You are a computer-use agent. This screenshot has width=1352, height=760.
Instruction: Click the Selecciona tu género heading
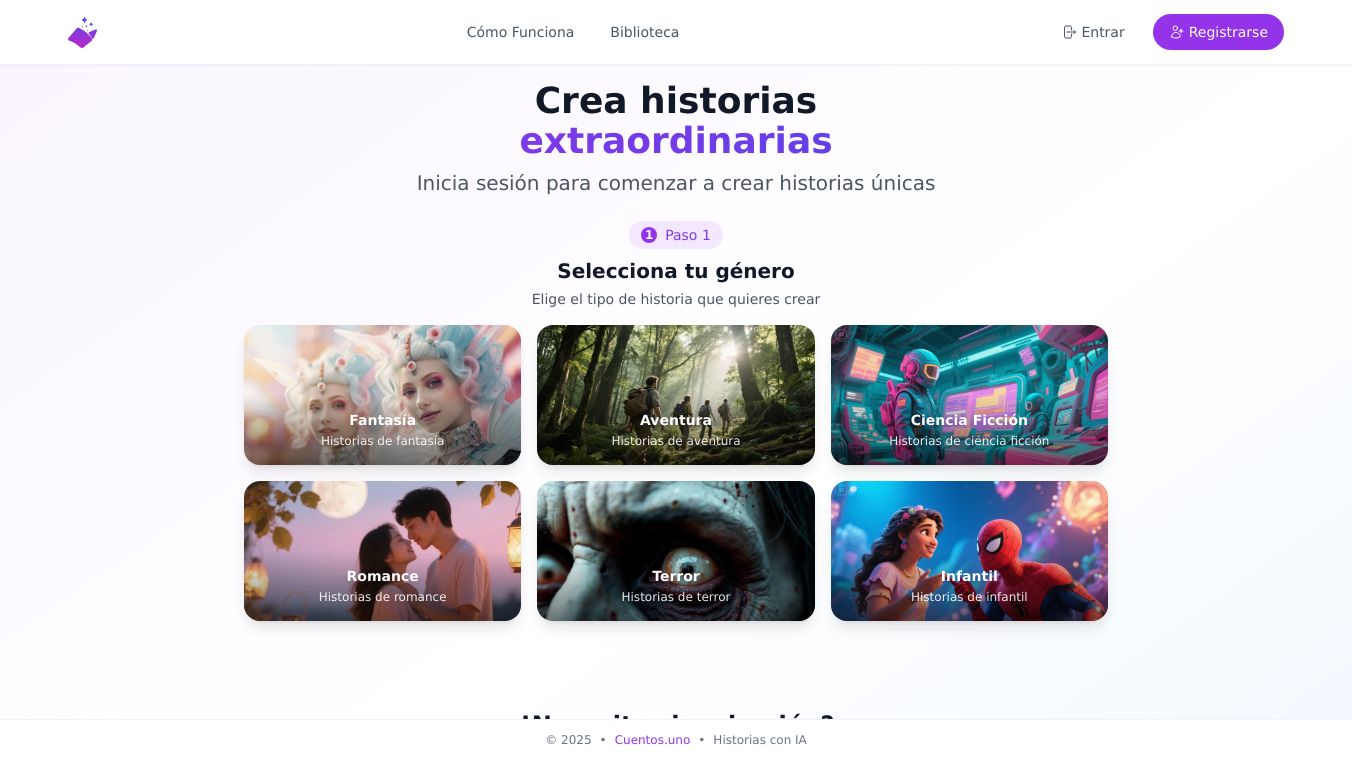point(676,271)
